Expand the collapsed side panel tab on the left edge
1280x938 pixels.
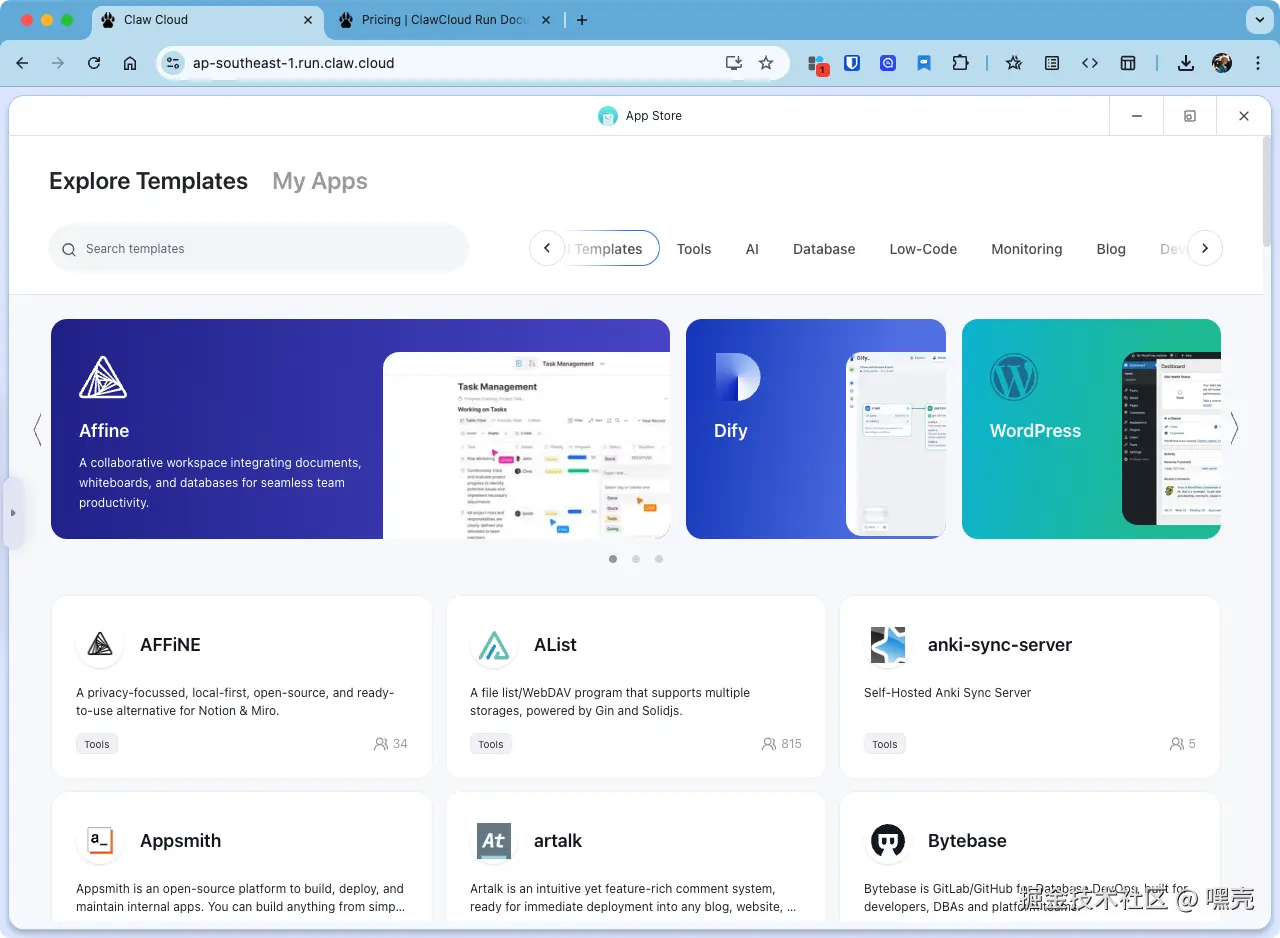[14, 513]
